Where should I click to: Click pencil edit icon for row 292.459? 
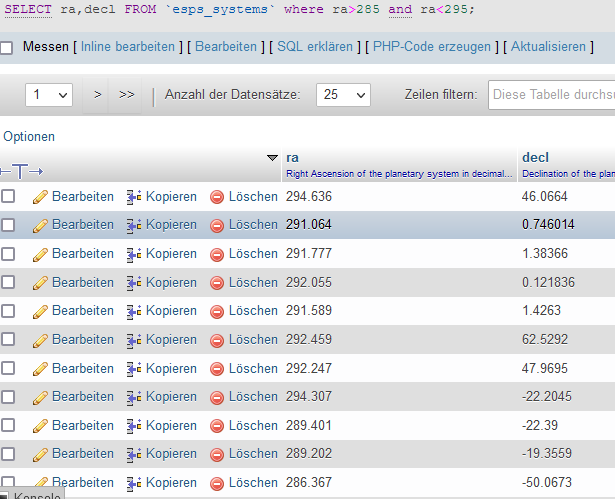[40, 340]
